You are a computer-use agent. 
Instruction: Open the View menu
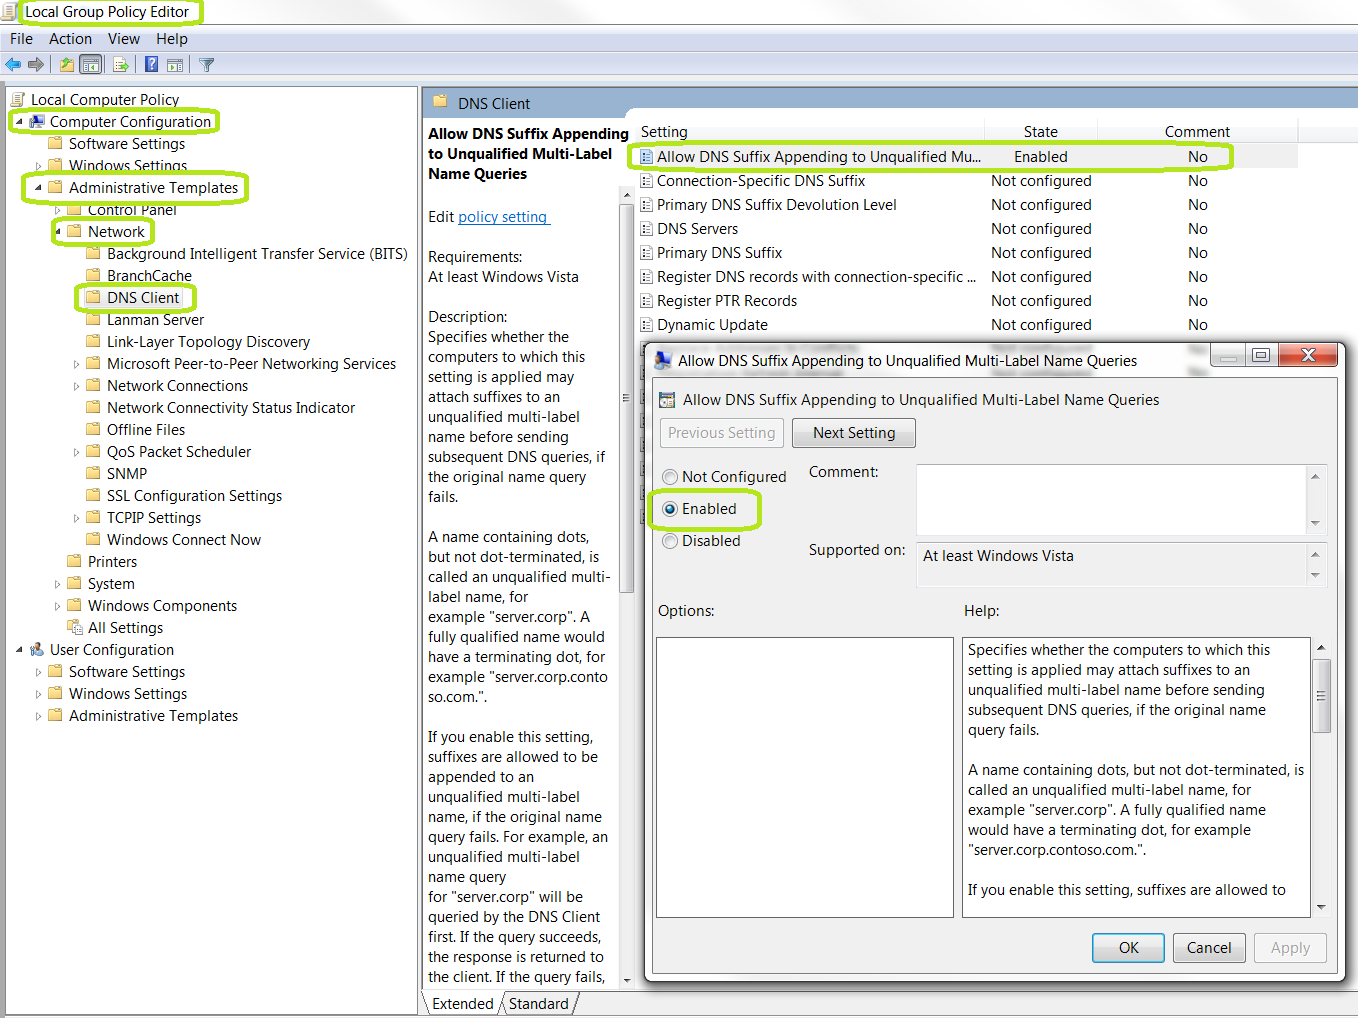click(124, 39)
